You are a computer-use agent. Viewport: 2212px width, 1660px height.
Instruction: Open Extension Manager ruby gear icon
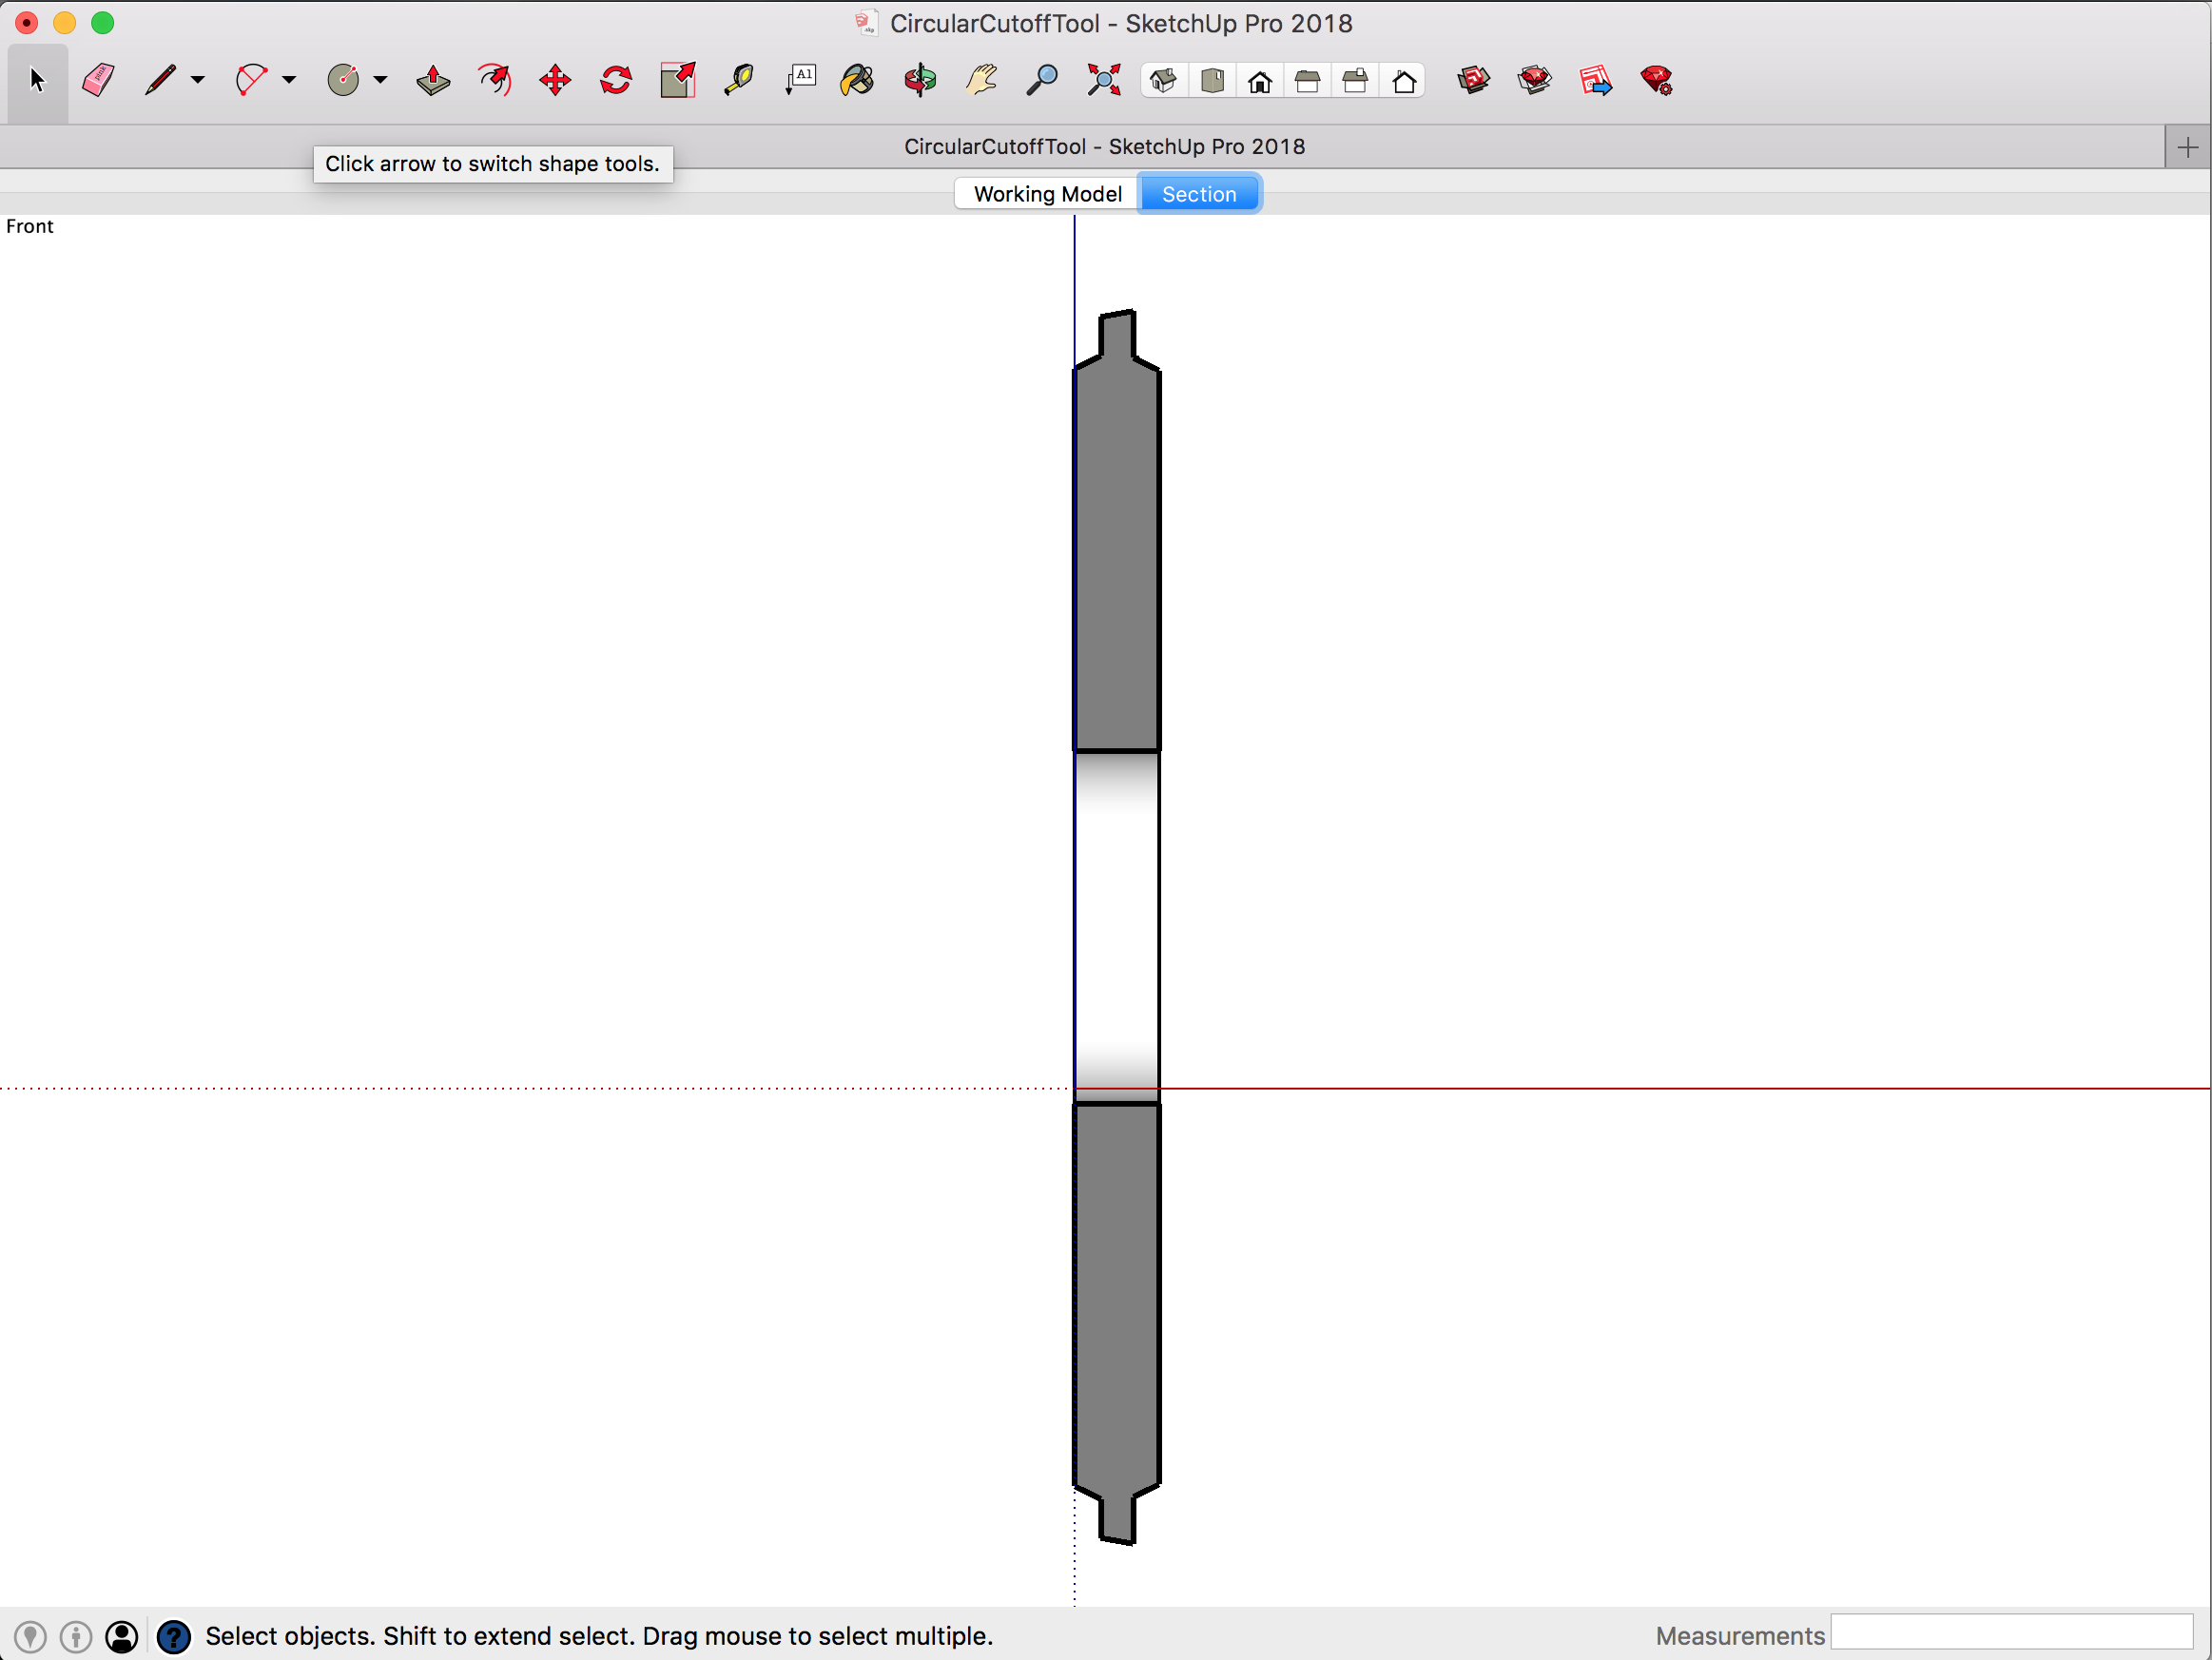(1656, 80)
